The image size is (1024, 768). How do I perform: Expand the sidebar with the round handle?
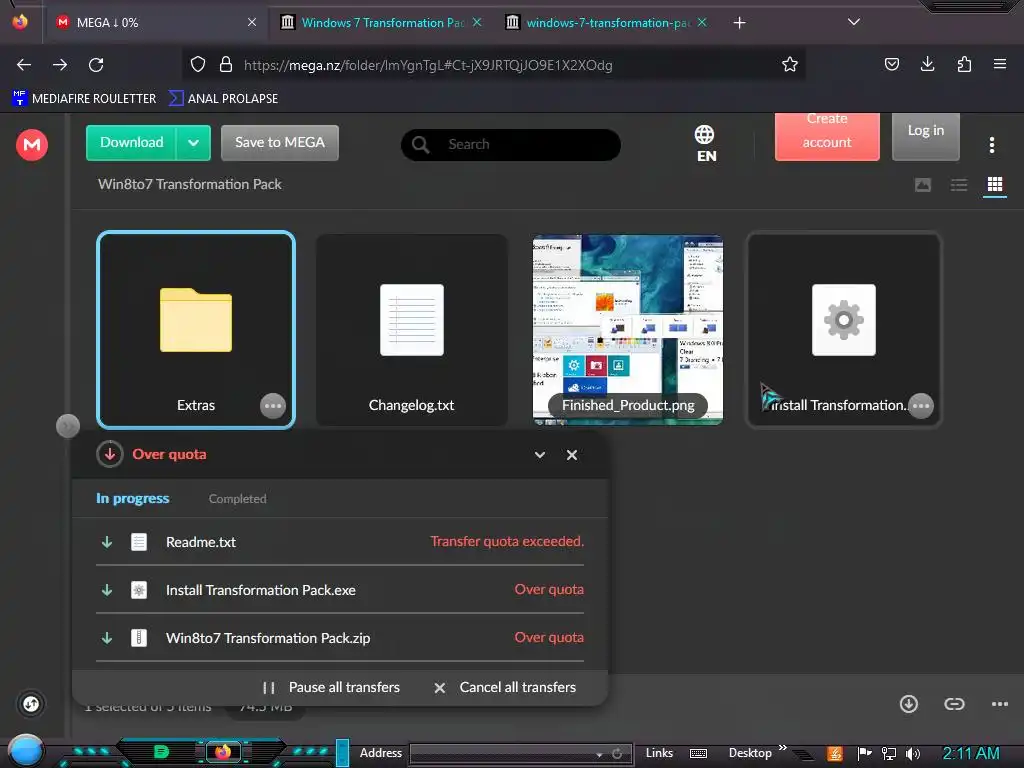[68, 426]
